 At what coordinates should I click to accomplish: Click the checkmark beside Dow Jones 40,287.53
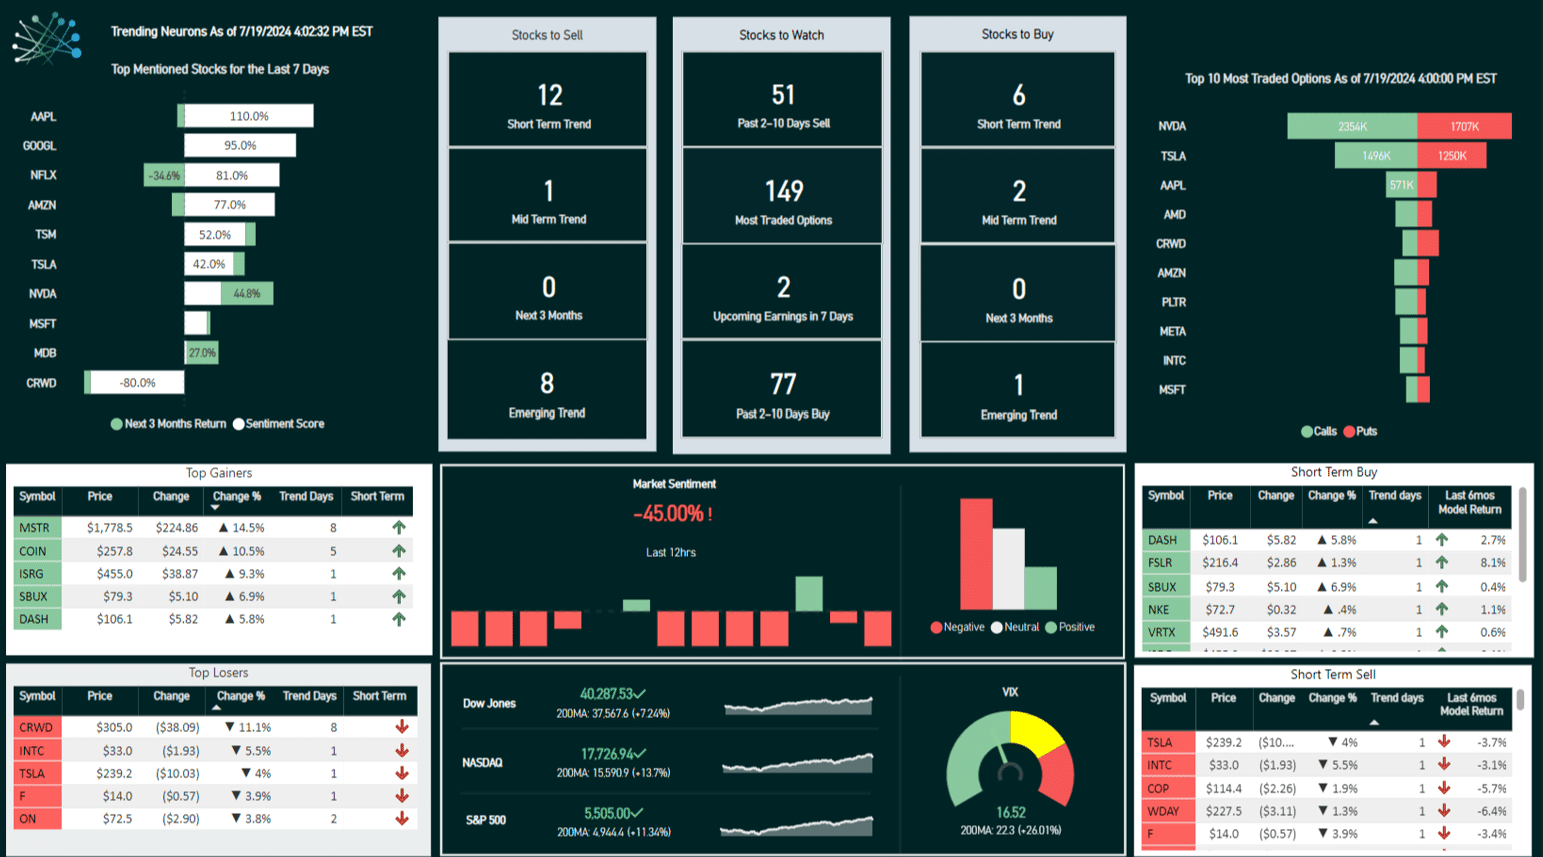pos(640,693)
